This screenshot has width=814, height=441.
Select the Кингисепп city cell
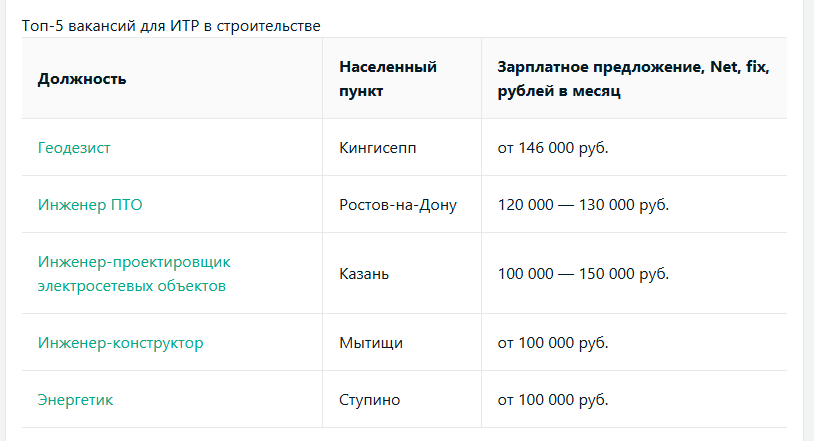tap(378, 148)
